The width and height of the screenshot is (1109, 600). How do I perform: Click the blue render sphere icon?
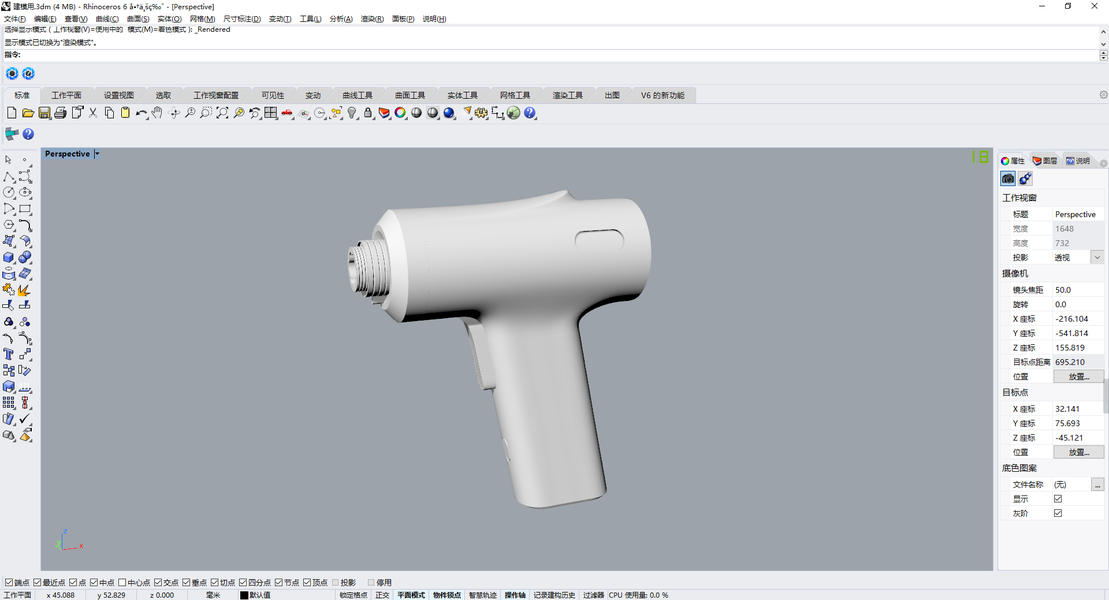click(449, 113)
